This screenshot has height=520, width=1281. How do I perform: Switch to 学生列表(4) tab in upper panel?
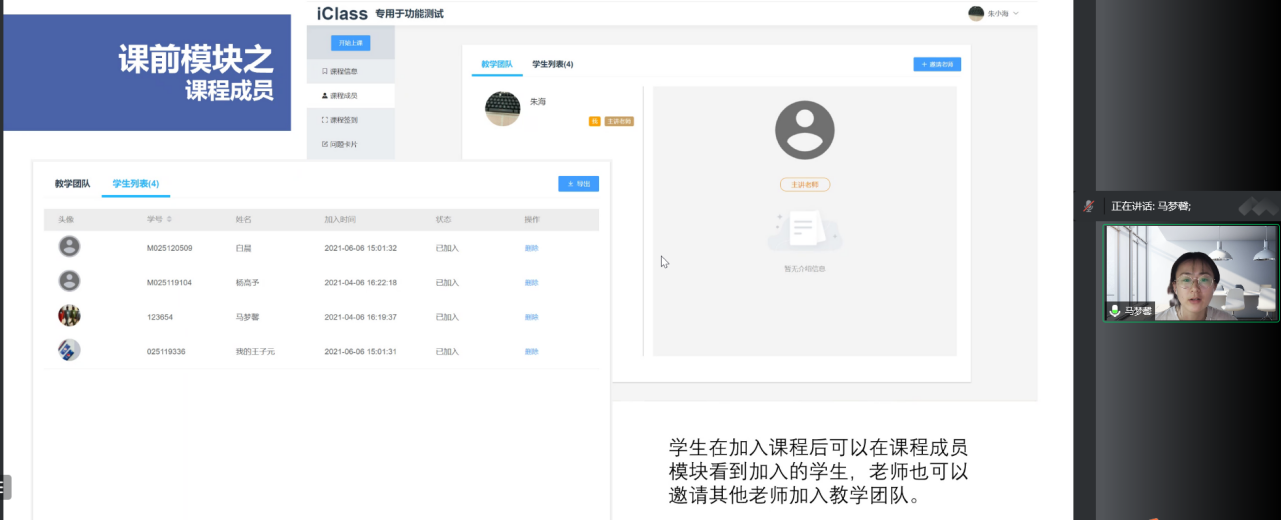point(552,64)
